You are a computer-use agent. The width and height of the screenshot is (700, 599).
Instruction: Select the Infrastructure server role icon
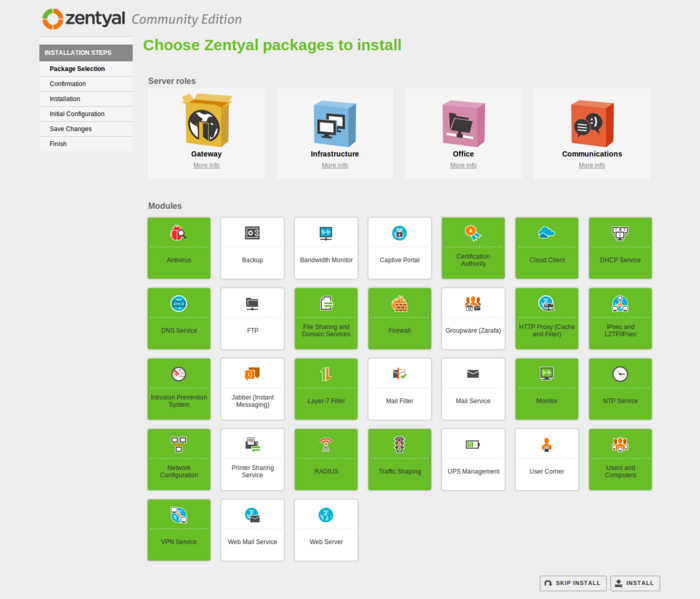[x=334, y=122]
